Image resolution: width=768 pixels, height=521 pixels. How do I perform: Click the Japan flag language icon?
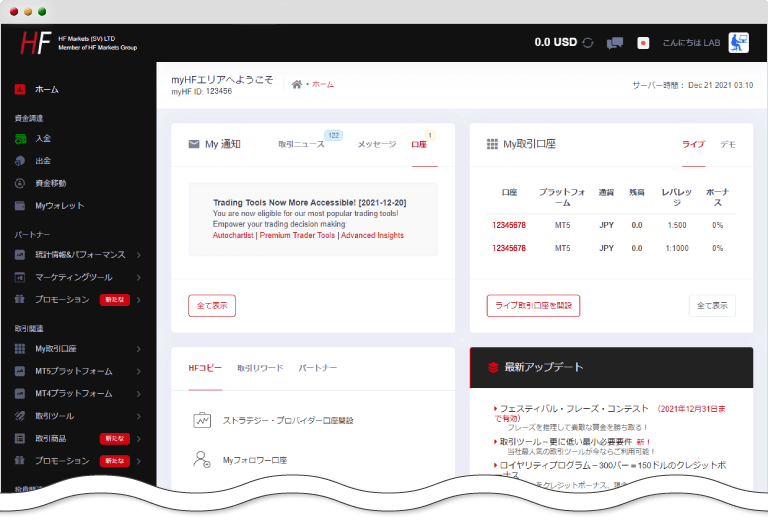pos(643,43)
